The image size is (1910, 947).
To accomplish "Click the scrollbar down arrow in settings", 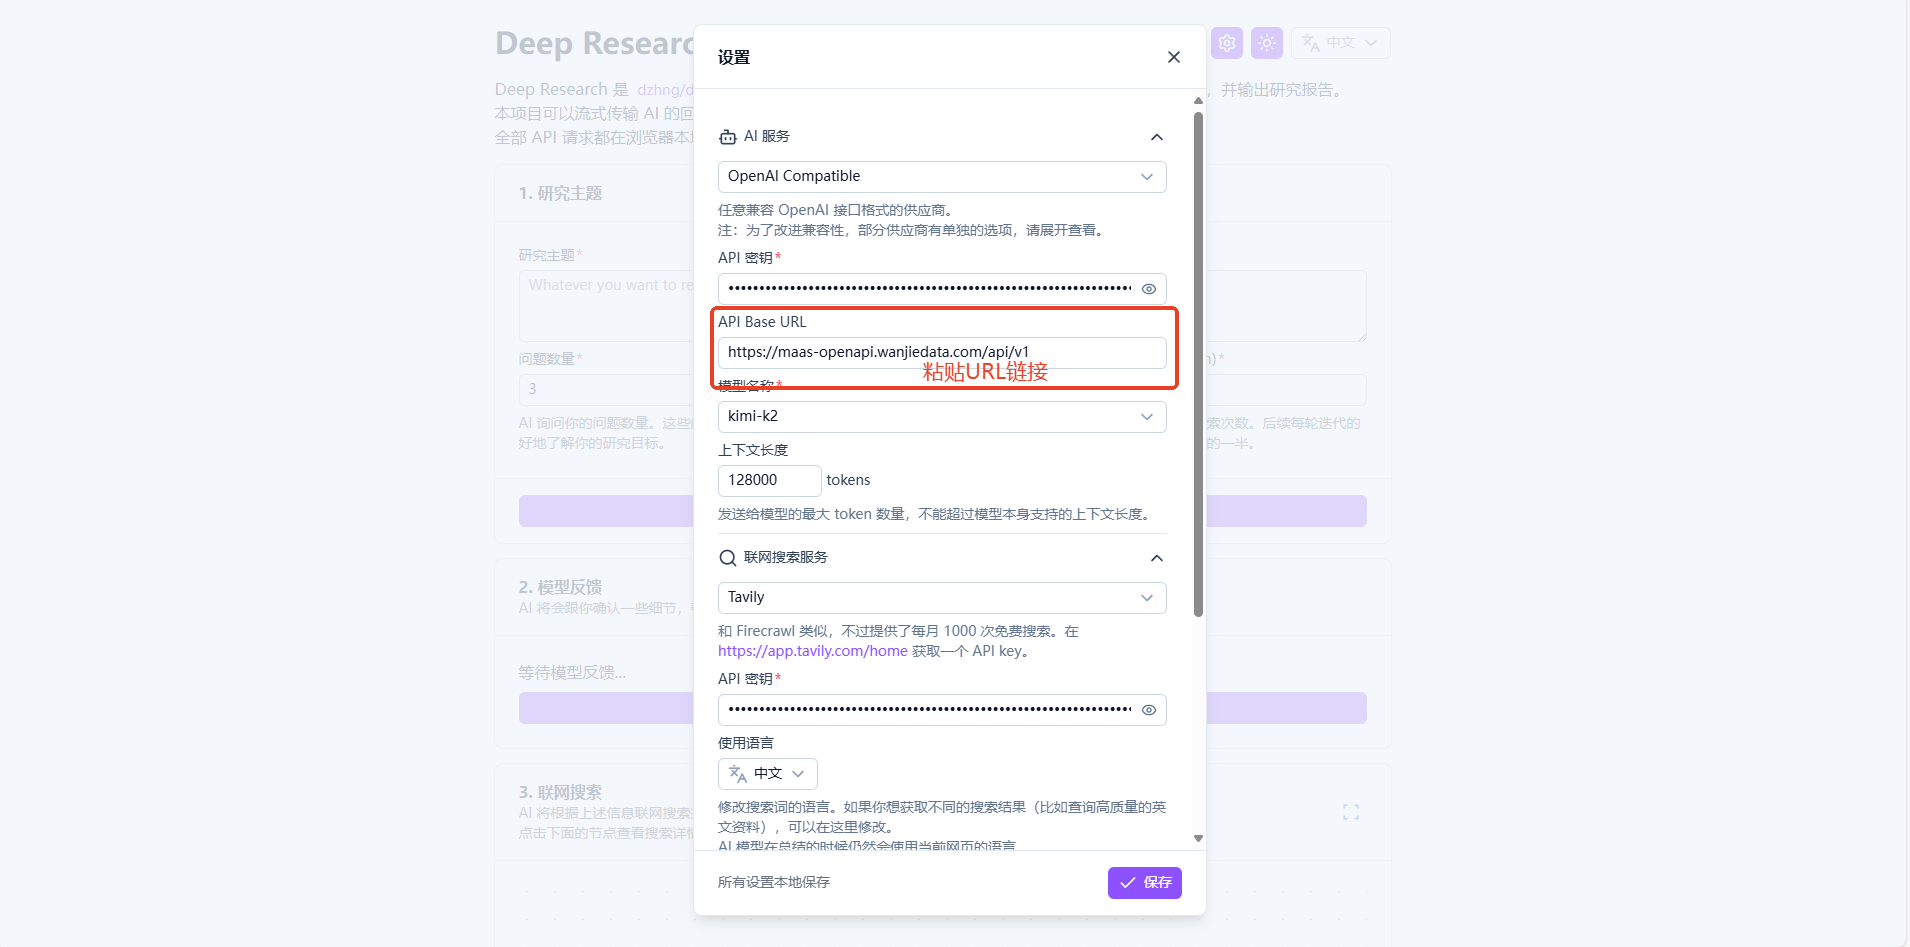I will (x=1198, y=838).
